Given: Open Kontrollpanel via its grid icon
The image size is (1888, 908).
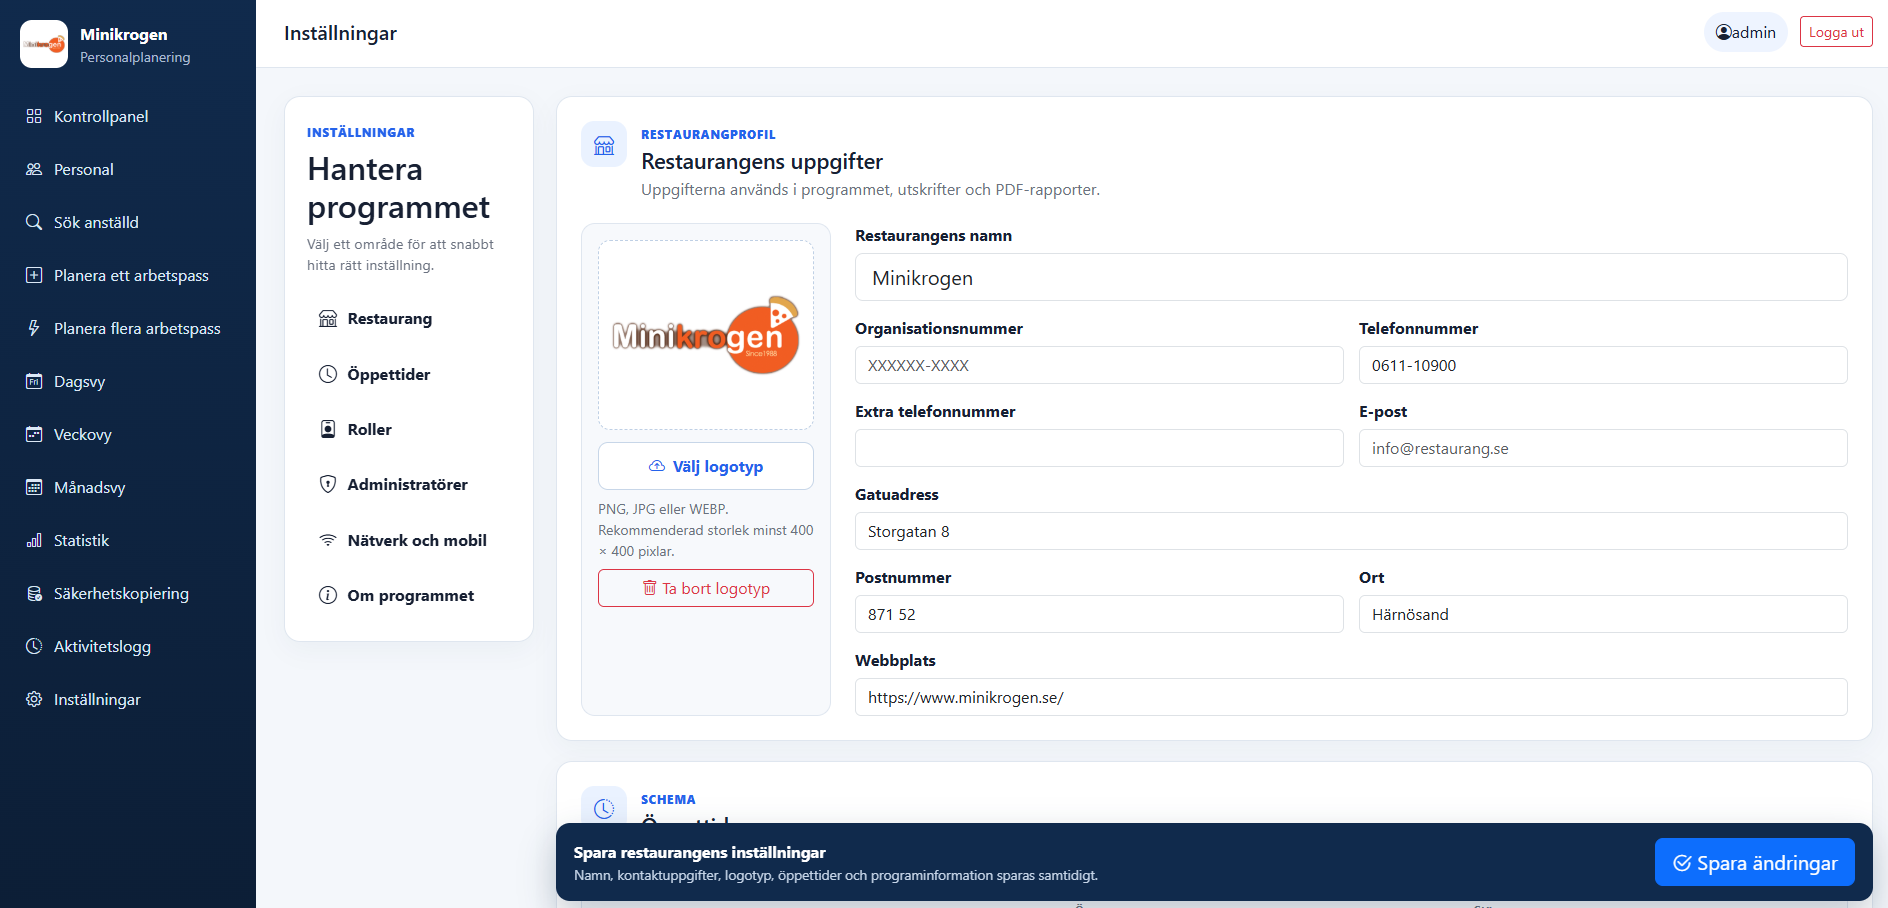Looking at the screenshot, I should [x=34, y=116].
